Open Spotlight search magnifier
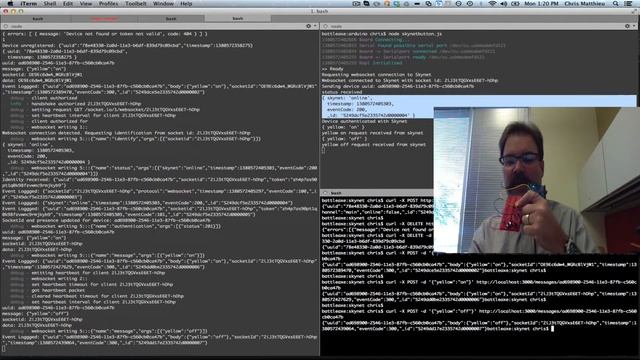 tap(616, 4)
